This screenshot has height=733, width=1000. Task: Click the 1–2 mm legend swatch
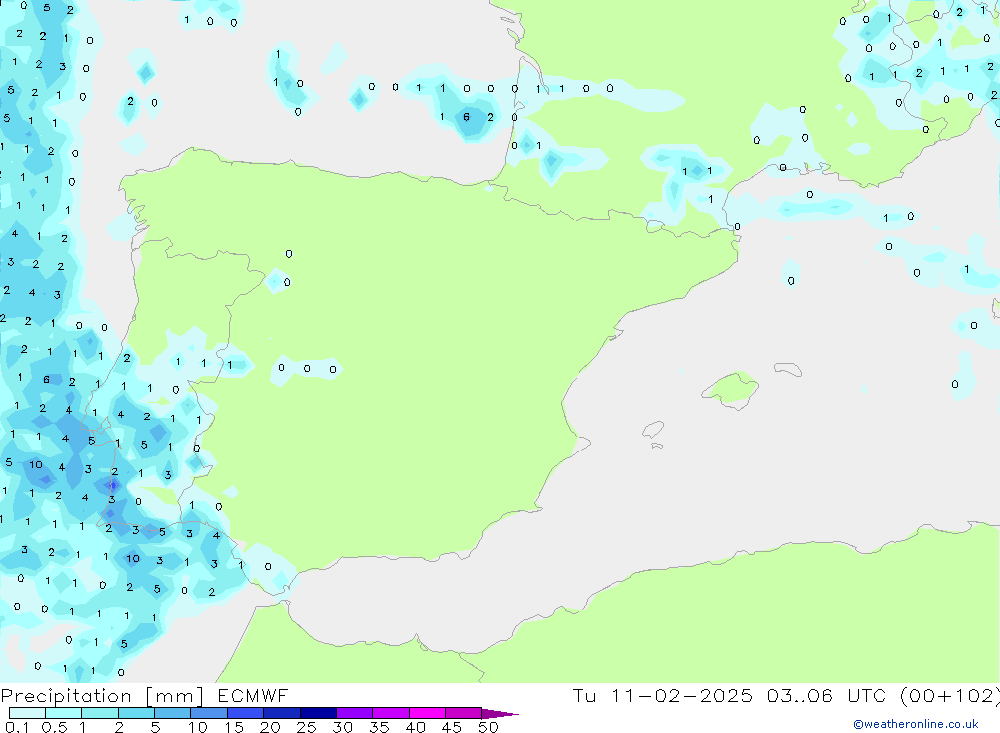click(100, 713)
